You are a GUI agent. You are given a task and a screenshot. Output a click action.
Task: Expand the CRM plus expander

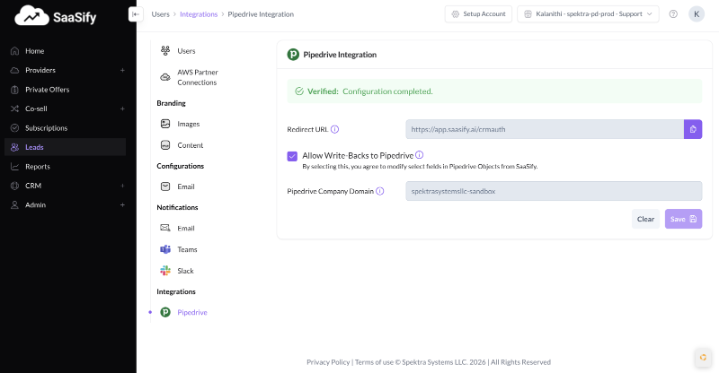pyautogui.click(x=122, y=186)
